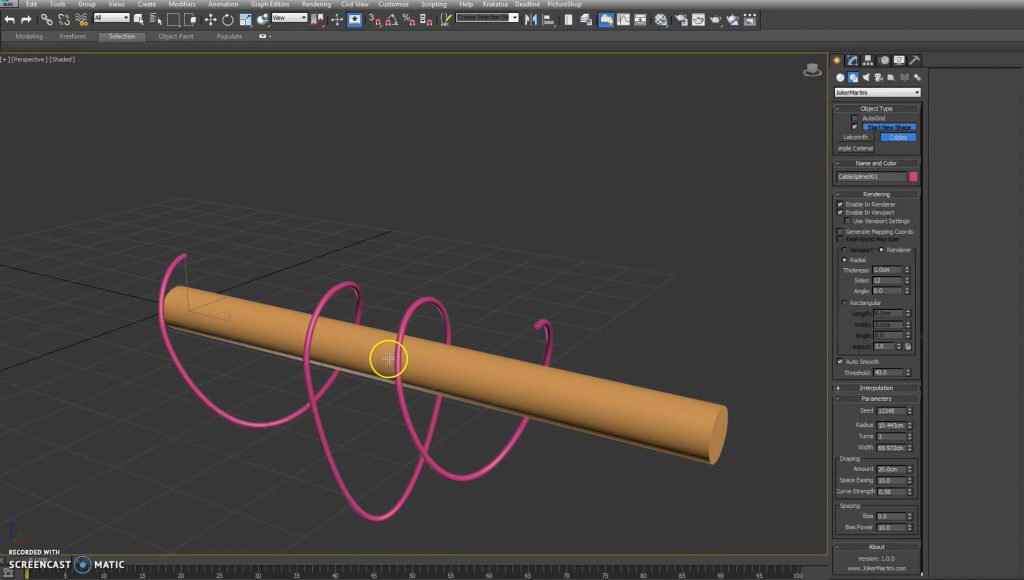Open the JokerMartini category dropdown

[876, 93]
